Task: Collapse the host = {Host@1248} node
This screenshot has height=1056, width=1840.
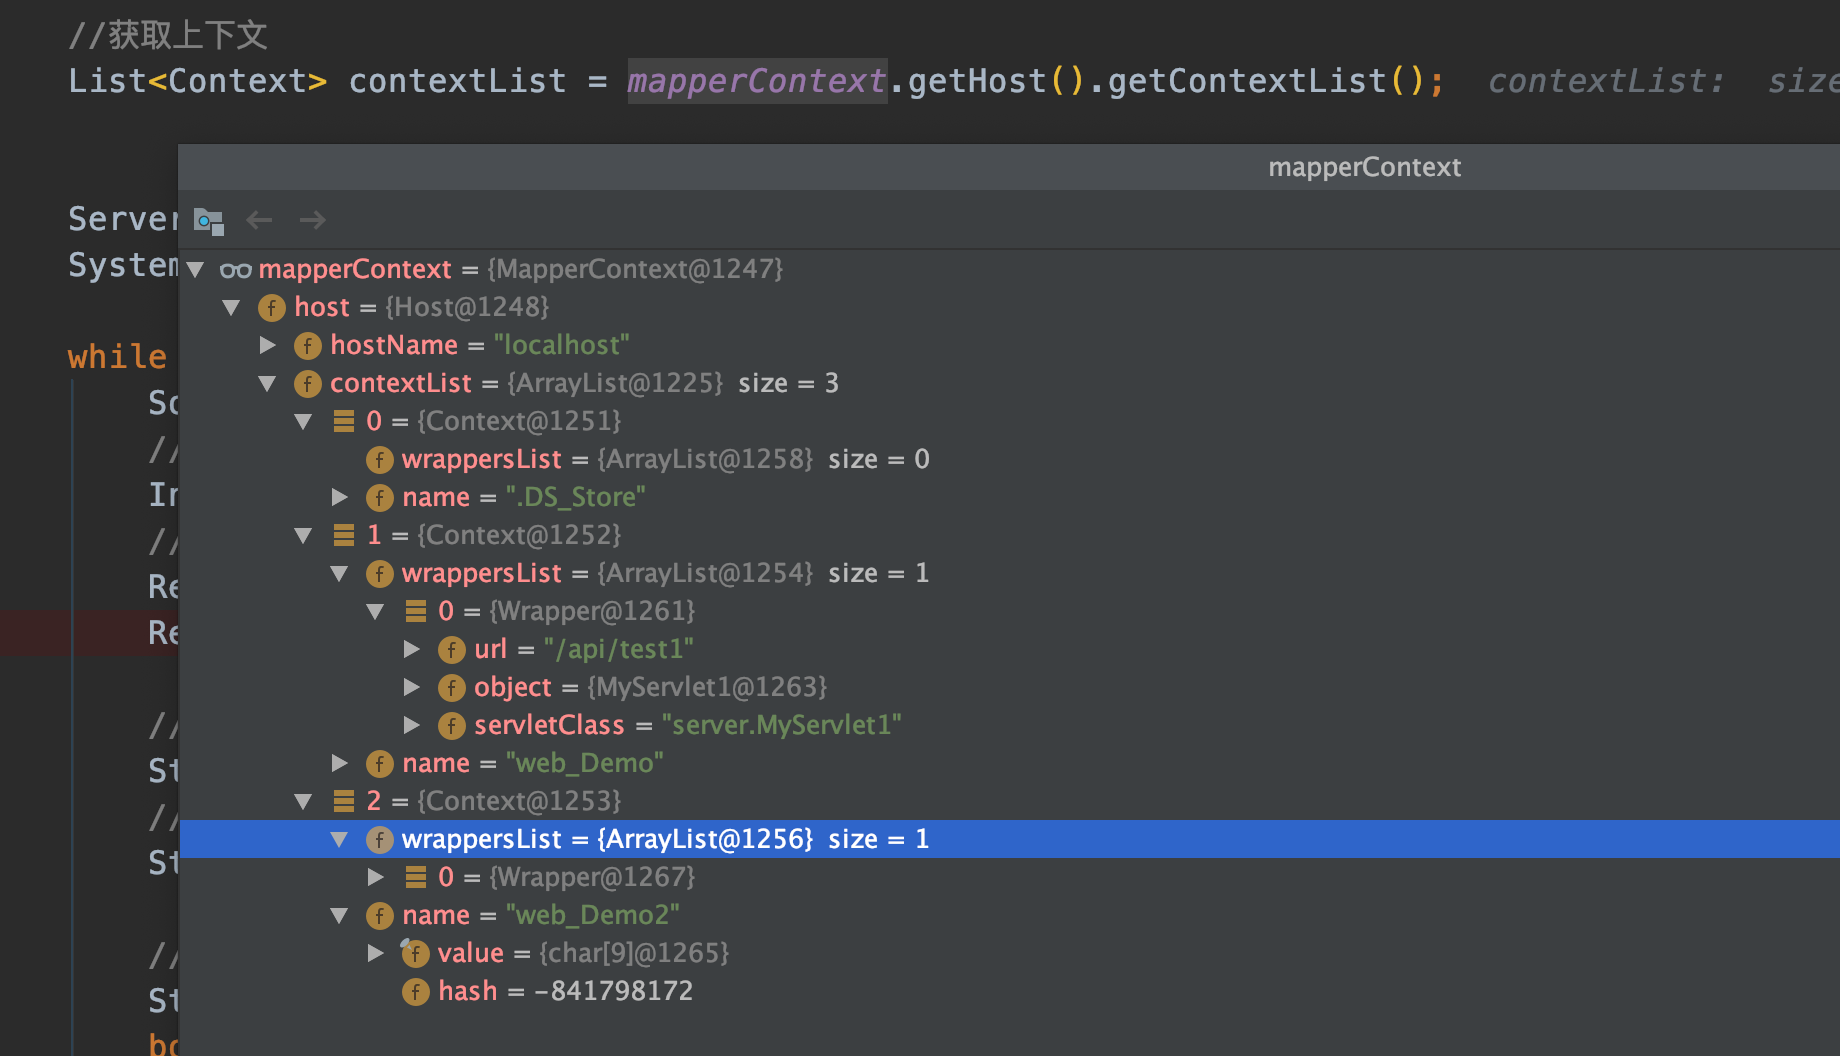Action: [x=232, y=307]
